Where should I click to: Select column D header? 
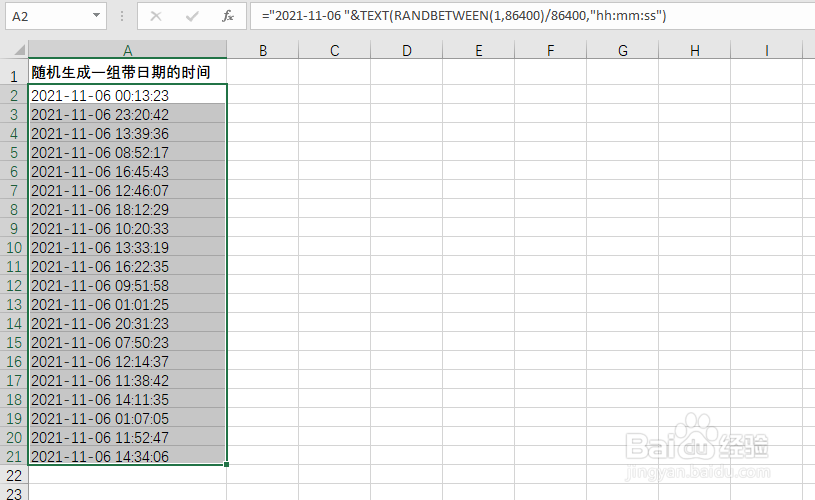click(406, 50)
